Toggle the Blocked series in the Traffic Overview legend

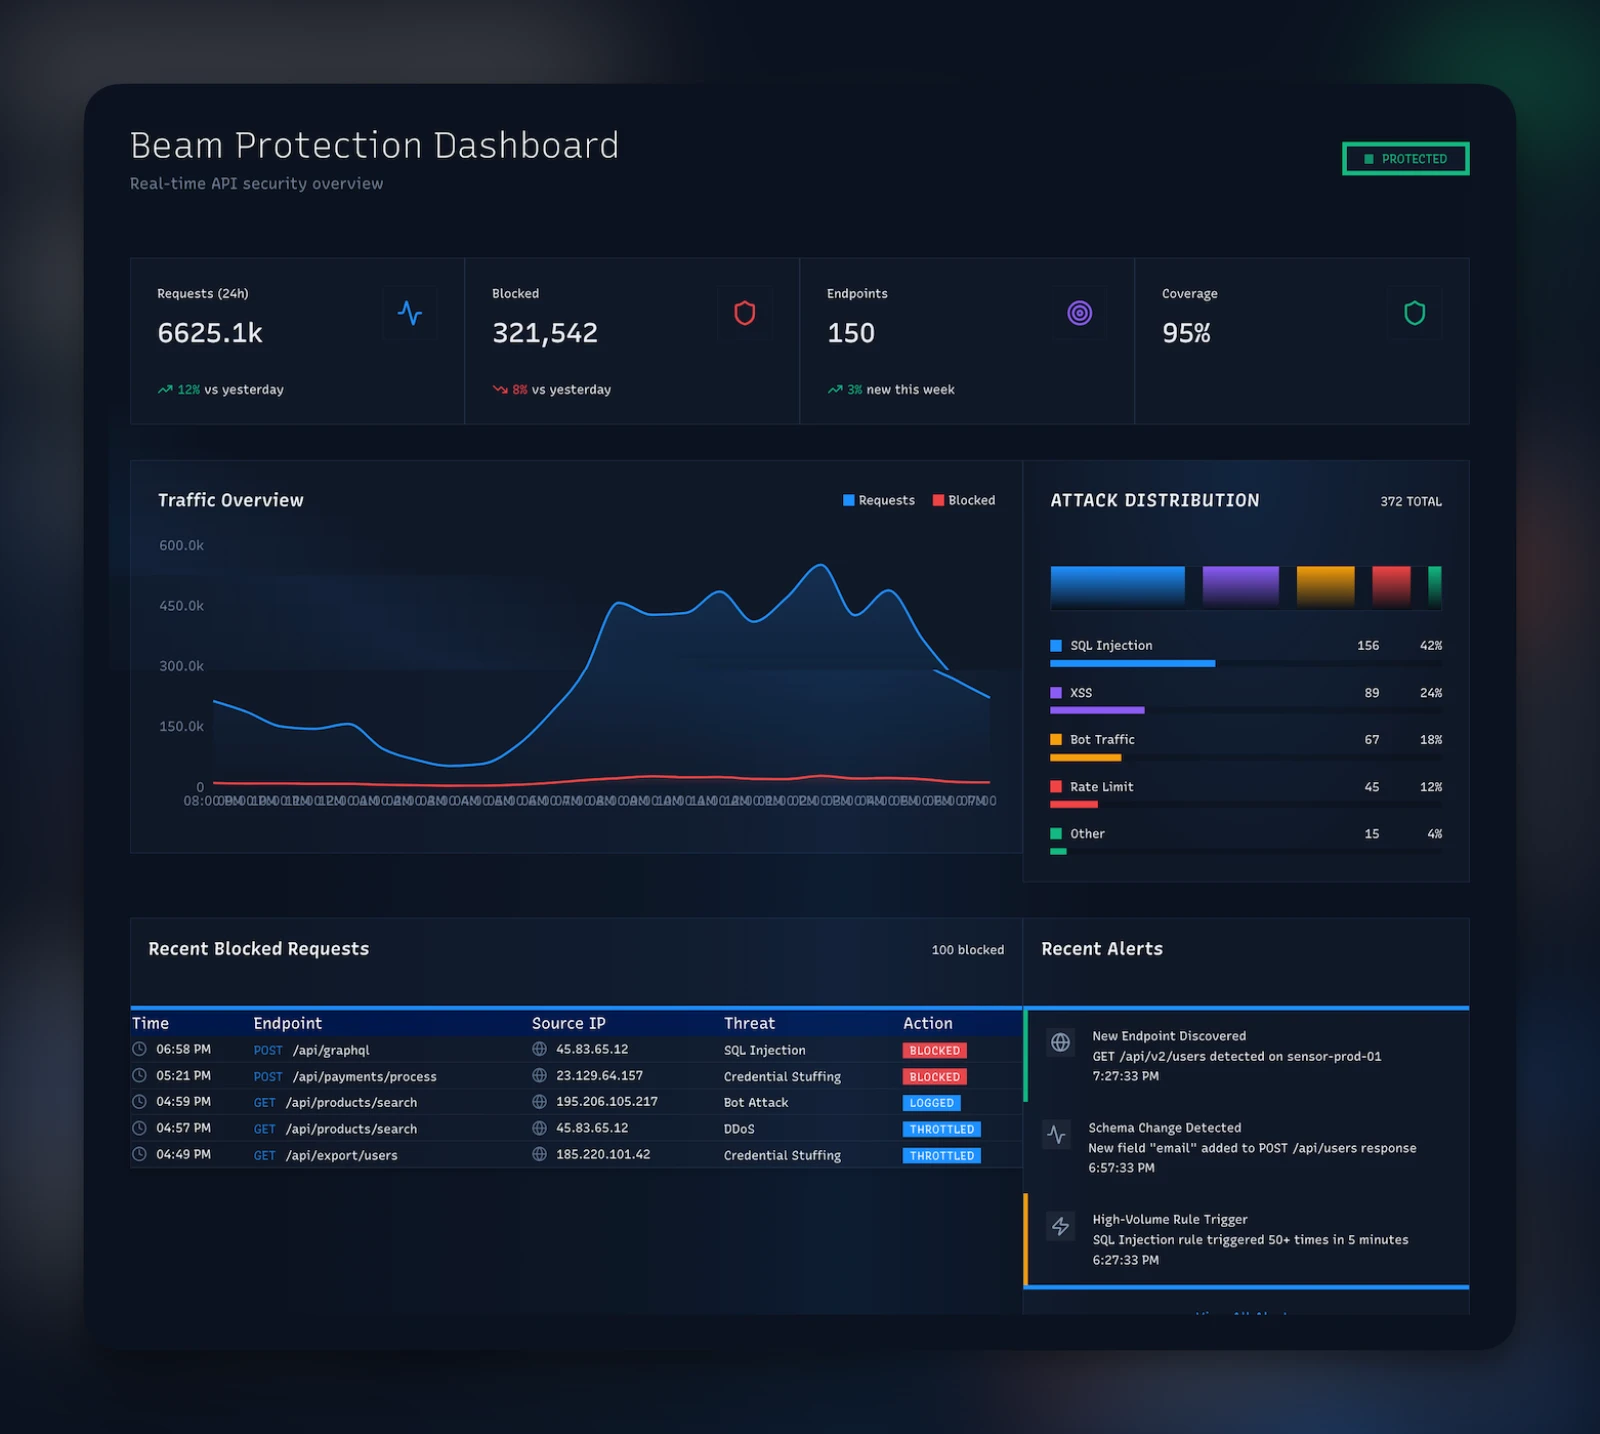pos(963,500)
